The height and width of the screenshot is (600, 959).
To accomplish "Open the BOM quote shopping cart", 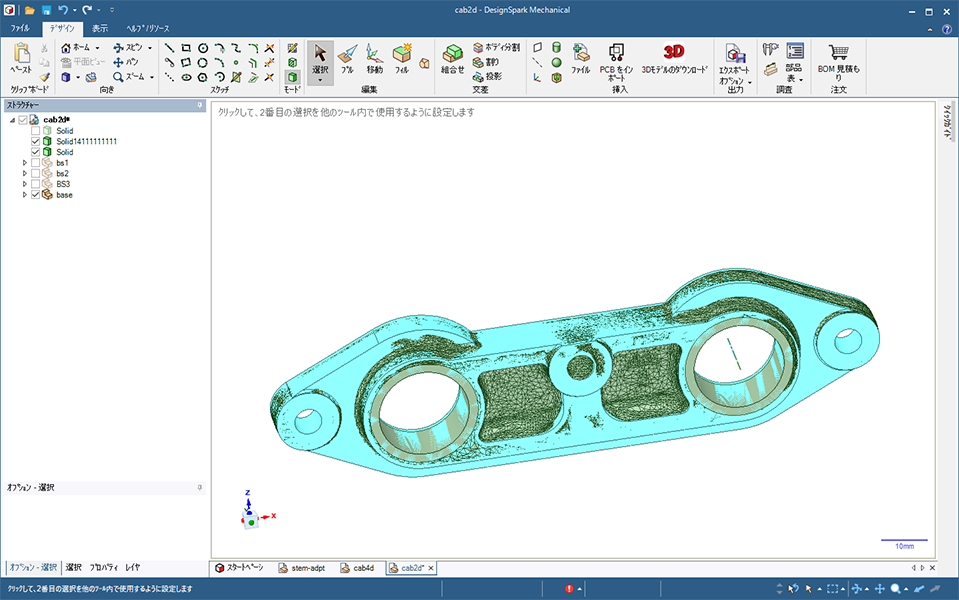I will coord(838,53).
